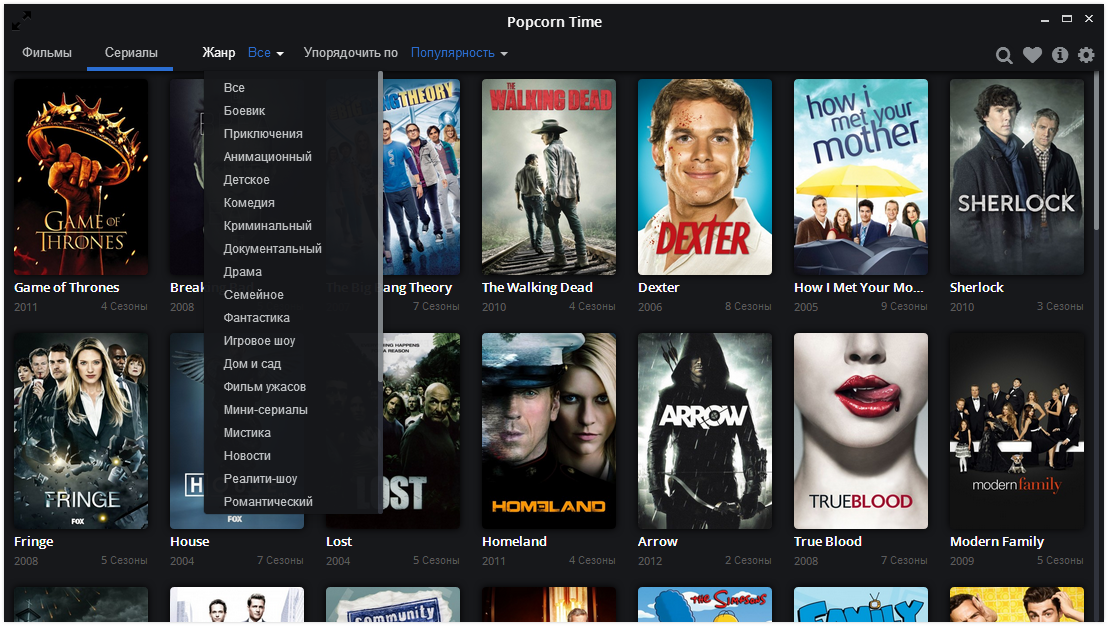
Task: Select genre Романтический
Action: 268,502
